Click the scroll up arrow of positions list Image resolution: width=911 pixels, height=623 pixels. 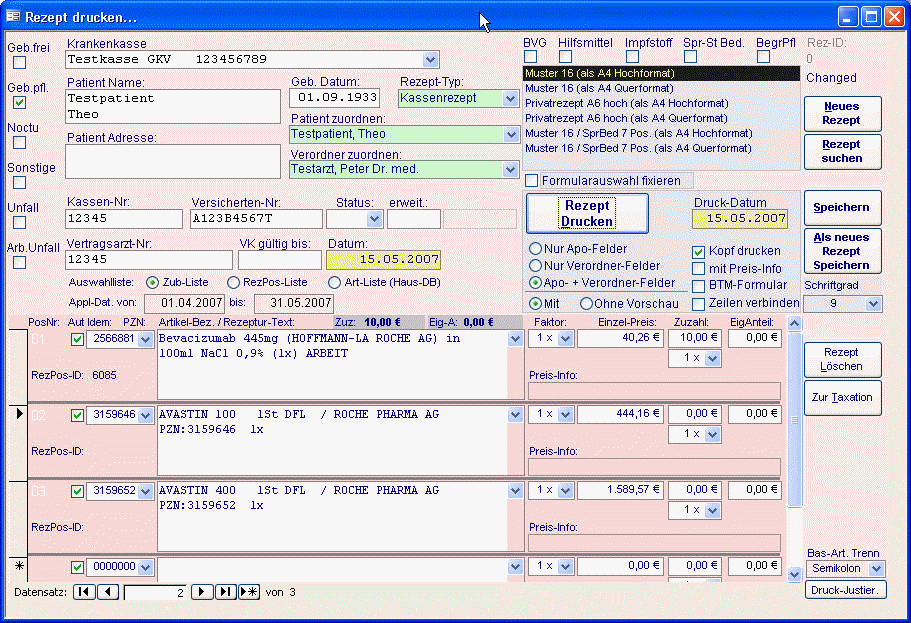[794, 324]
